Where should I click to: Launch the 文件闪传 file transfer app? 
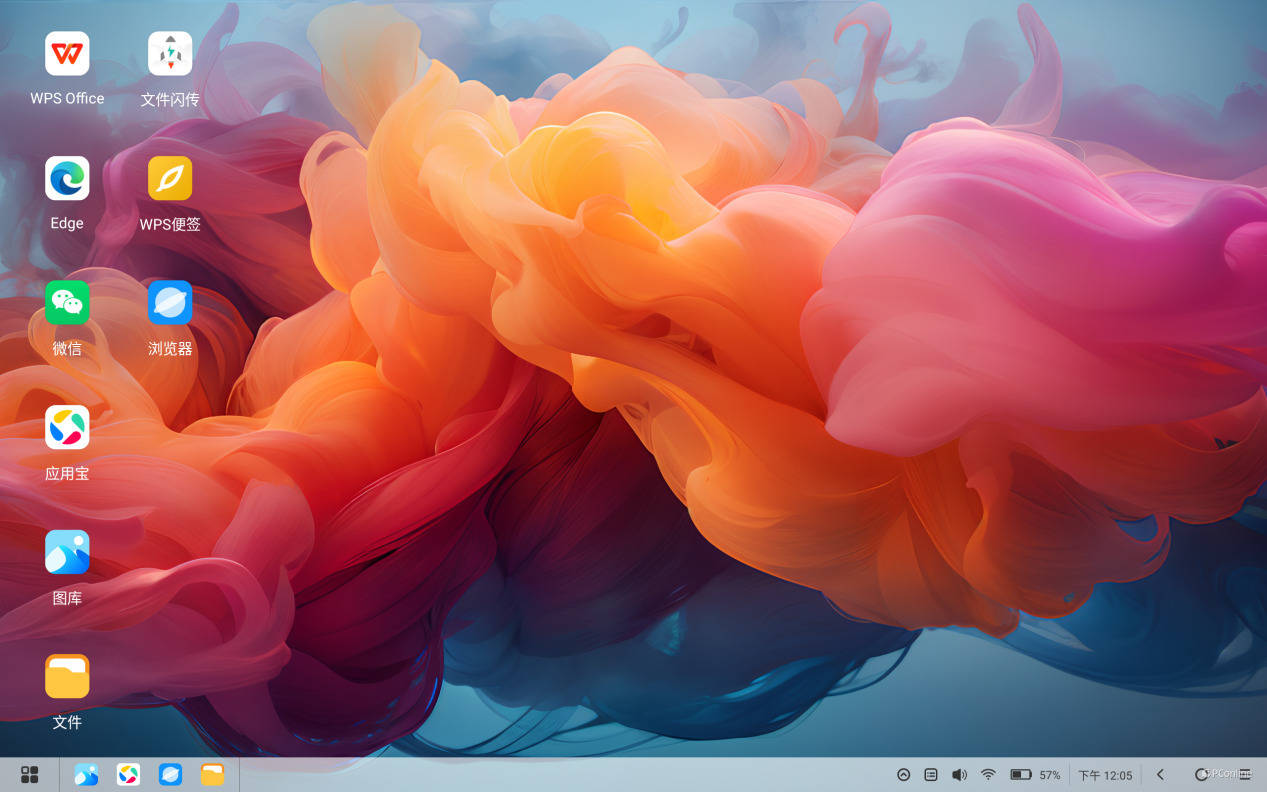click(170, 54)
